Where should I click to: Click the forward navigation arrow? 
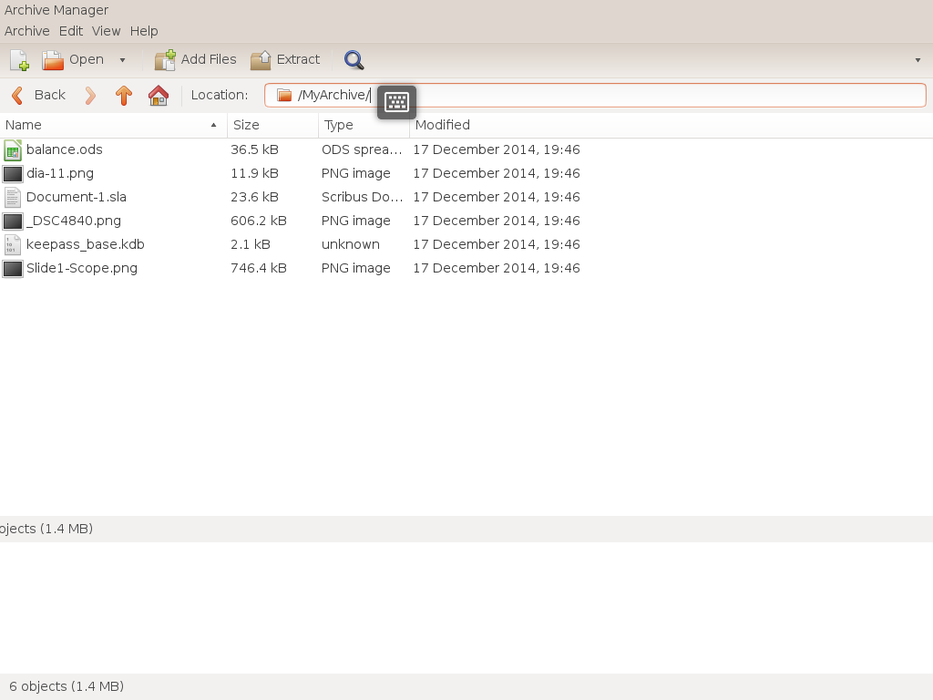91,95
